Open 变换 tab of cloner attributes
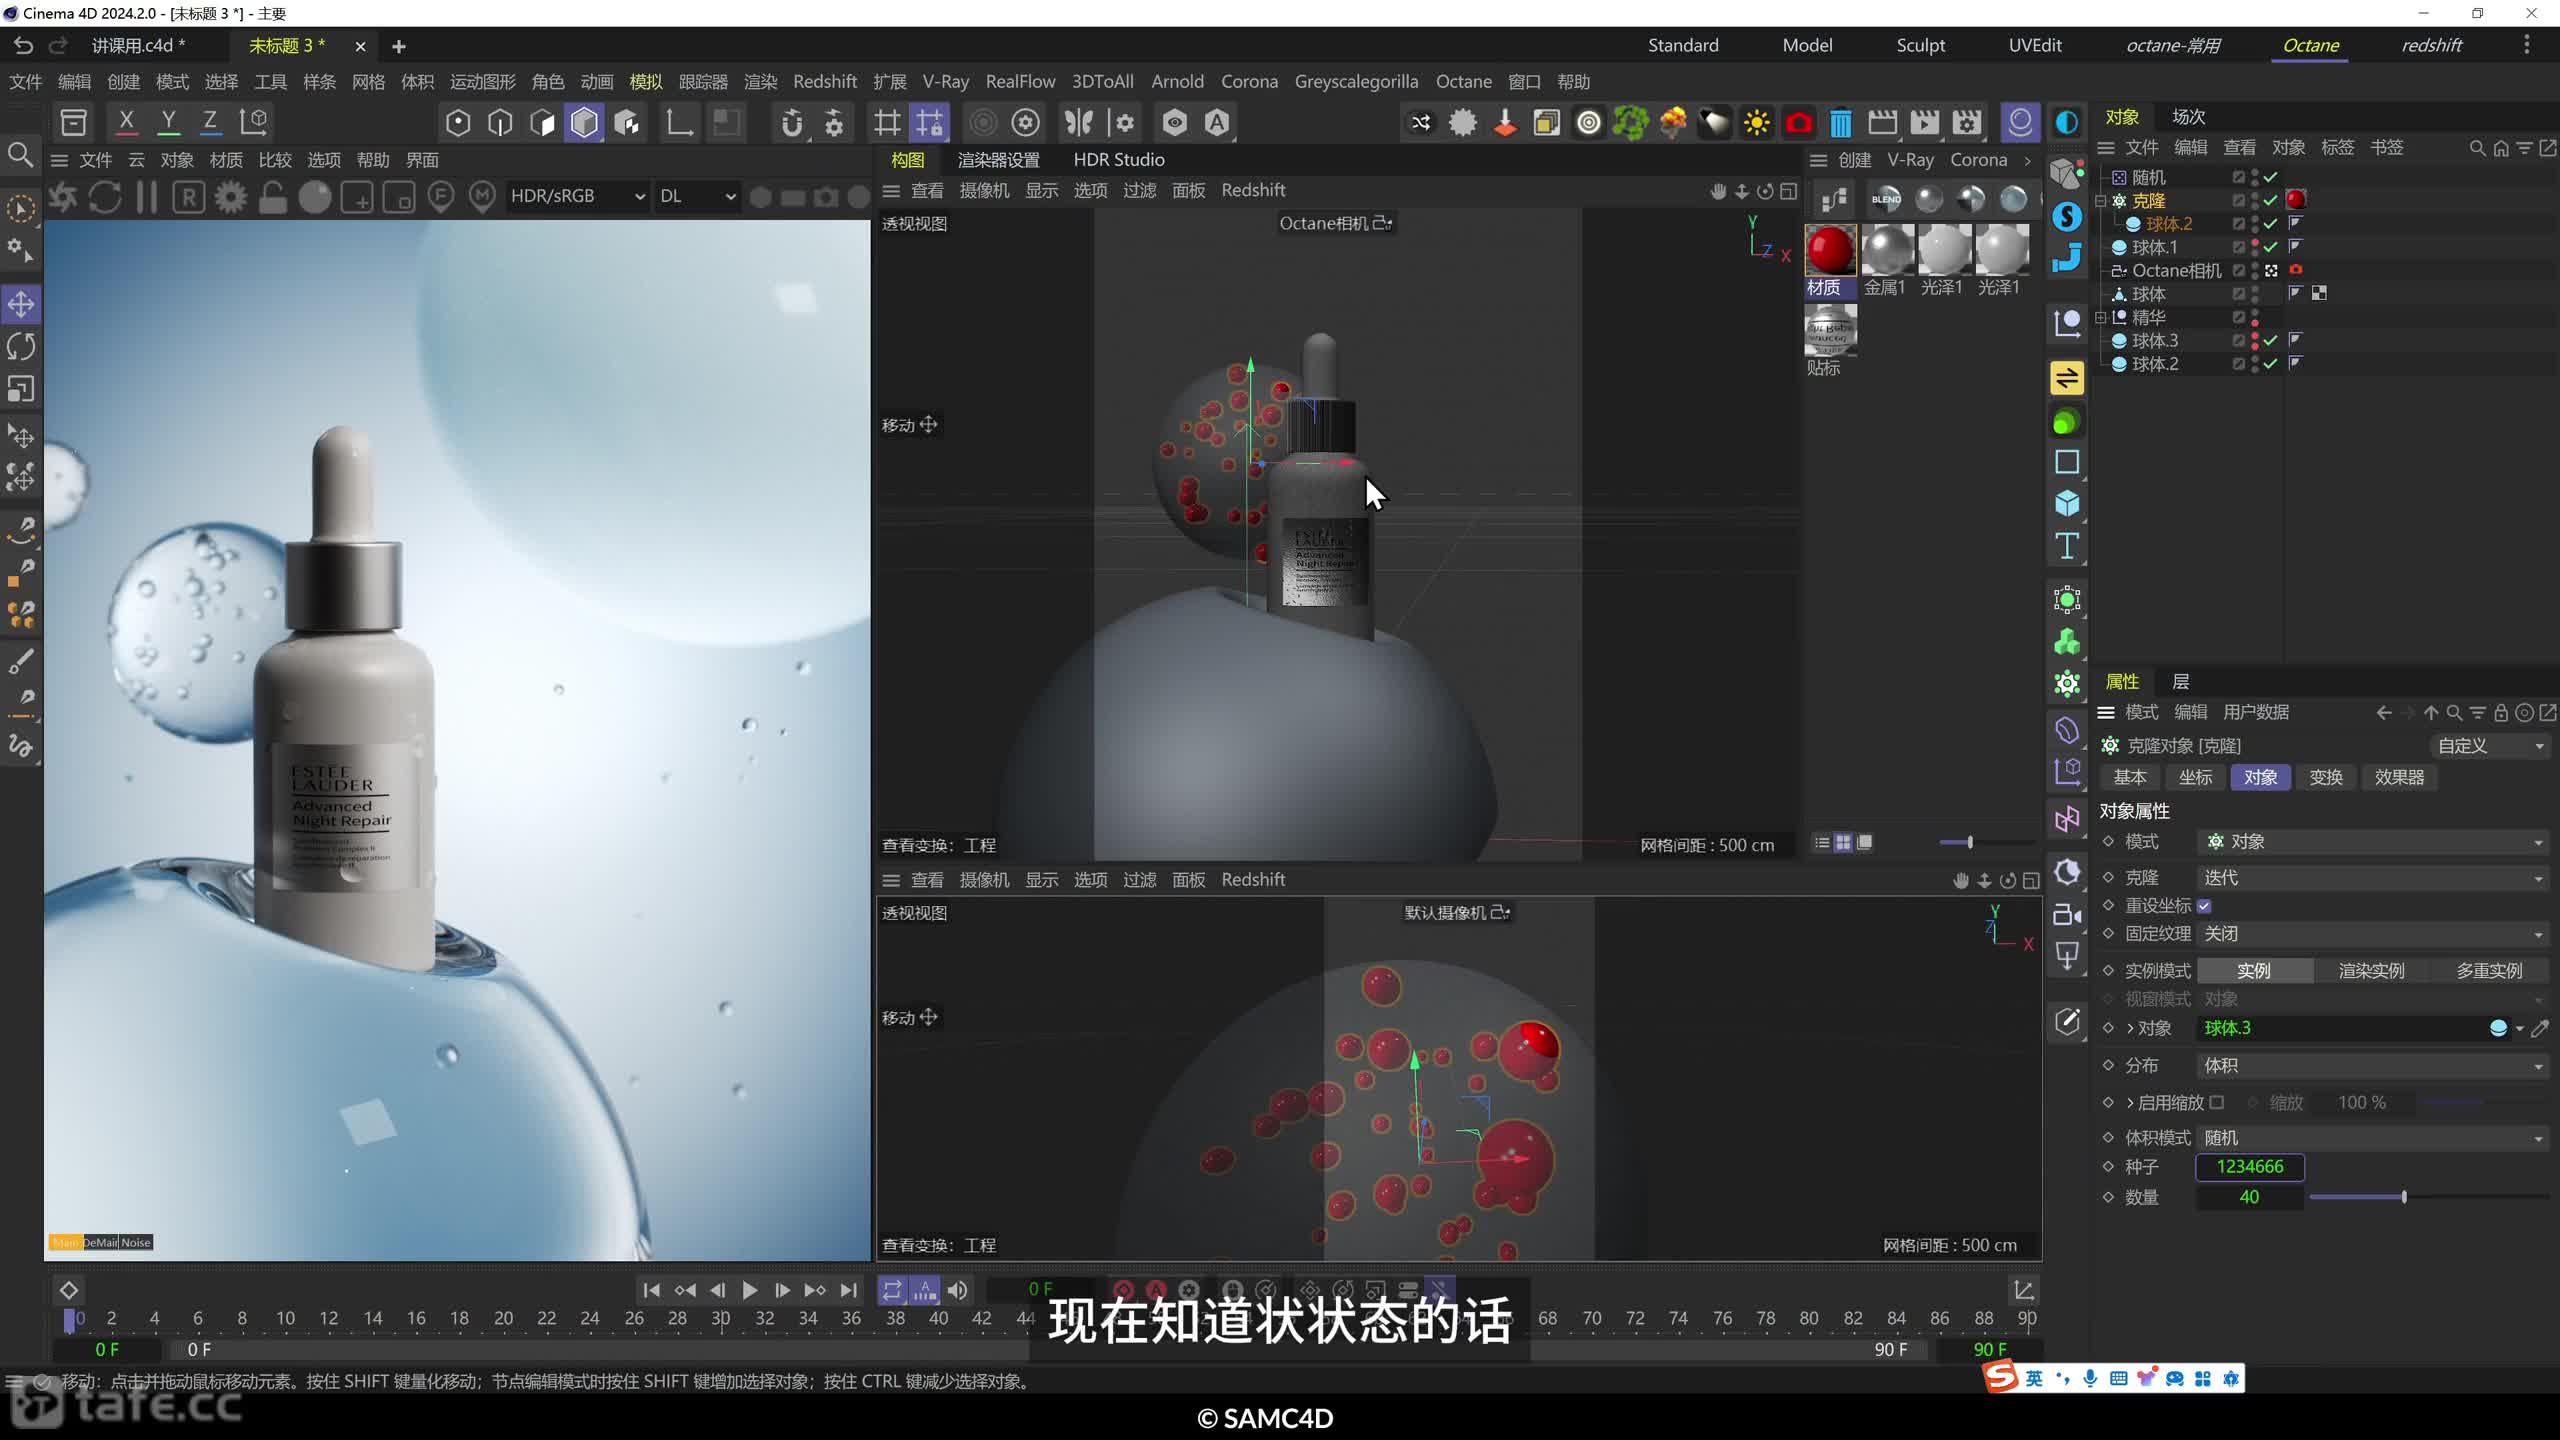 [2326, 777]
